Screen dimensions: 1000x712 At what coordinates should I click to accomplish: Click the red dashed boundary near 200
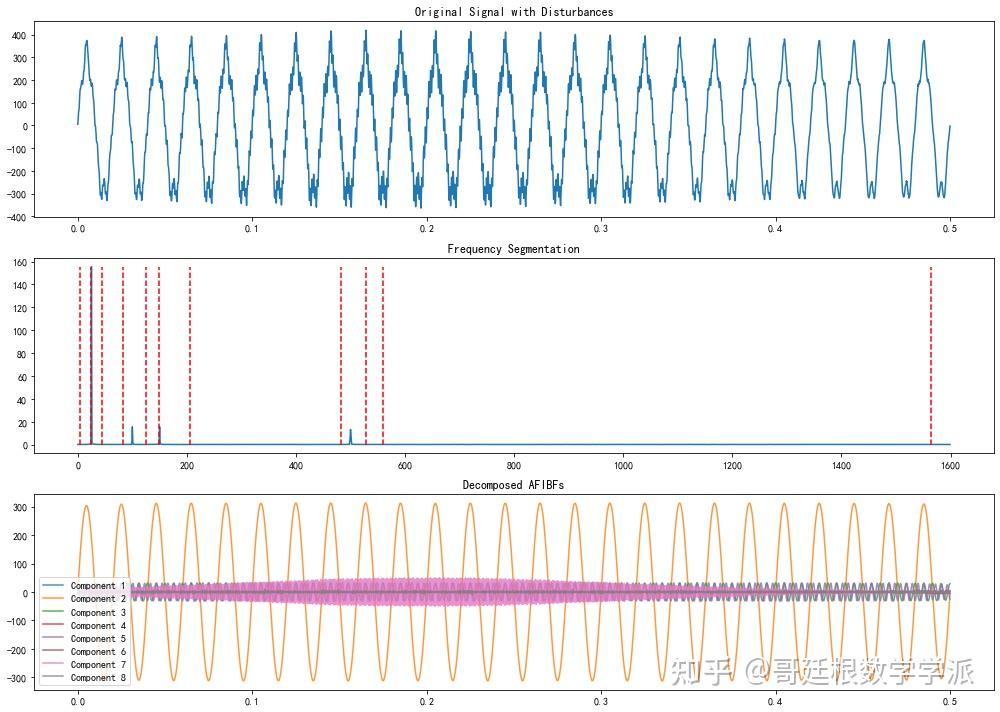189,355
